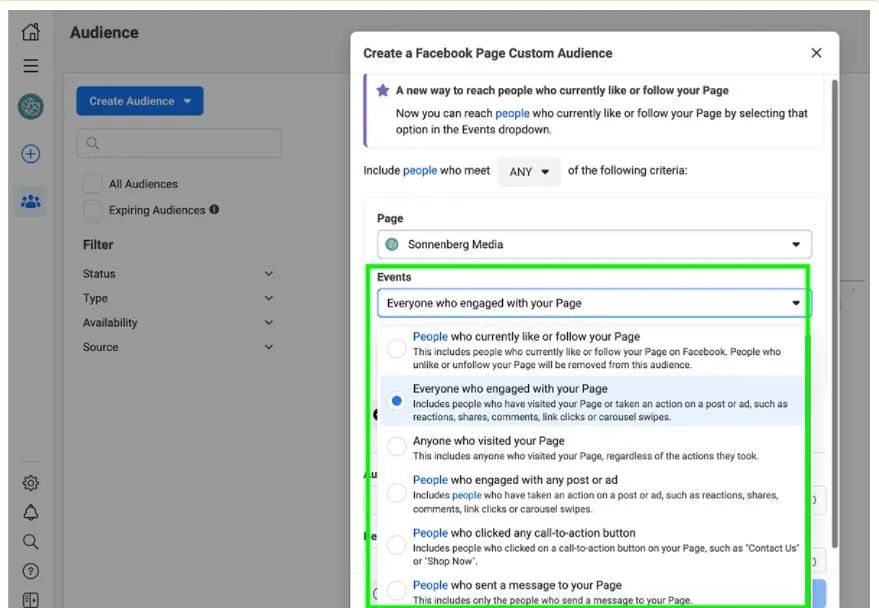This screenshot has width=879, height=608.
Task: Click the 'Filter' section heading
Action: coord(98,245)
